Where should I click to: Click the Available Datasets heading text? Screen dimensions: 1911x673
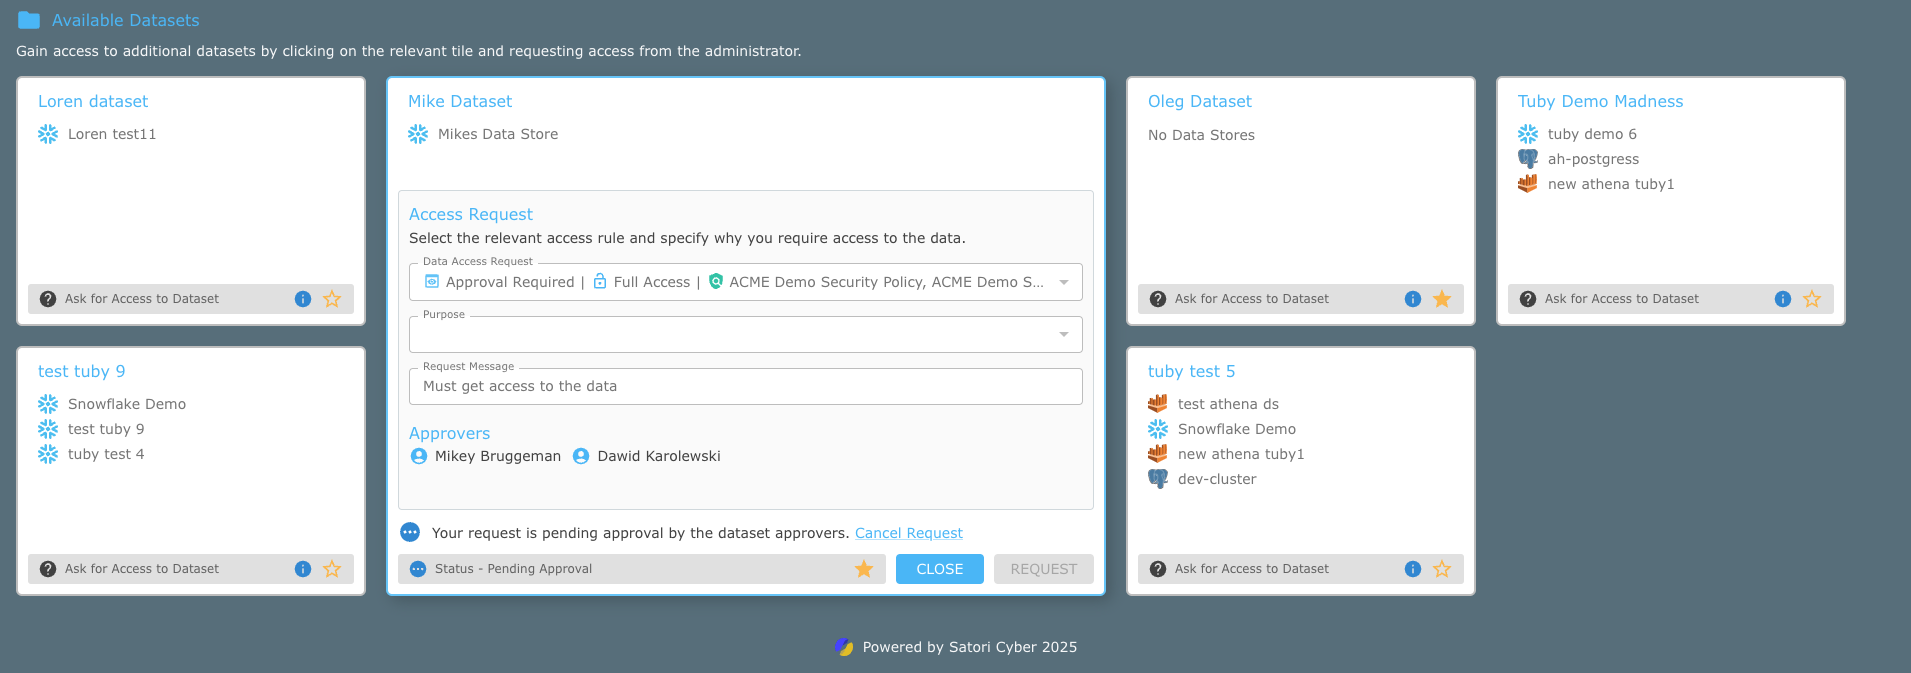[x=126, y=20]
